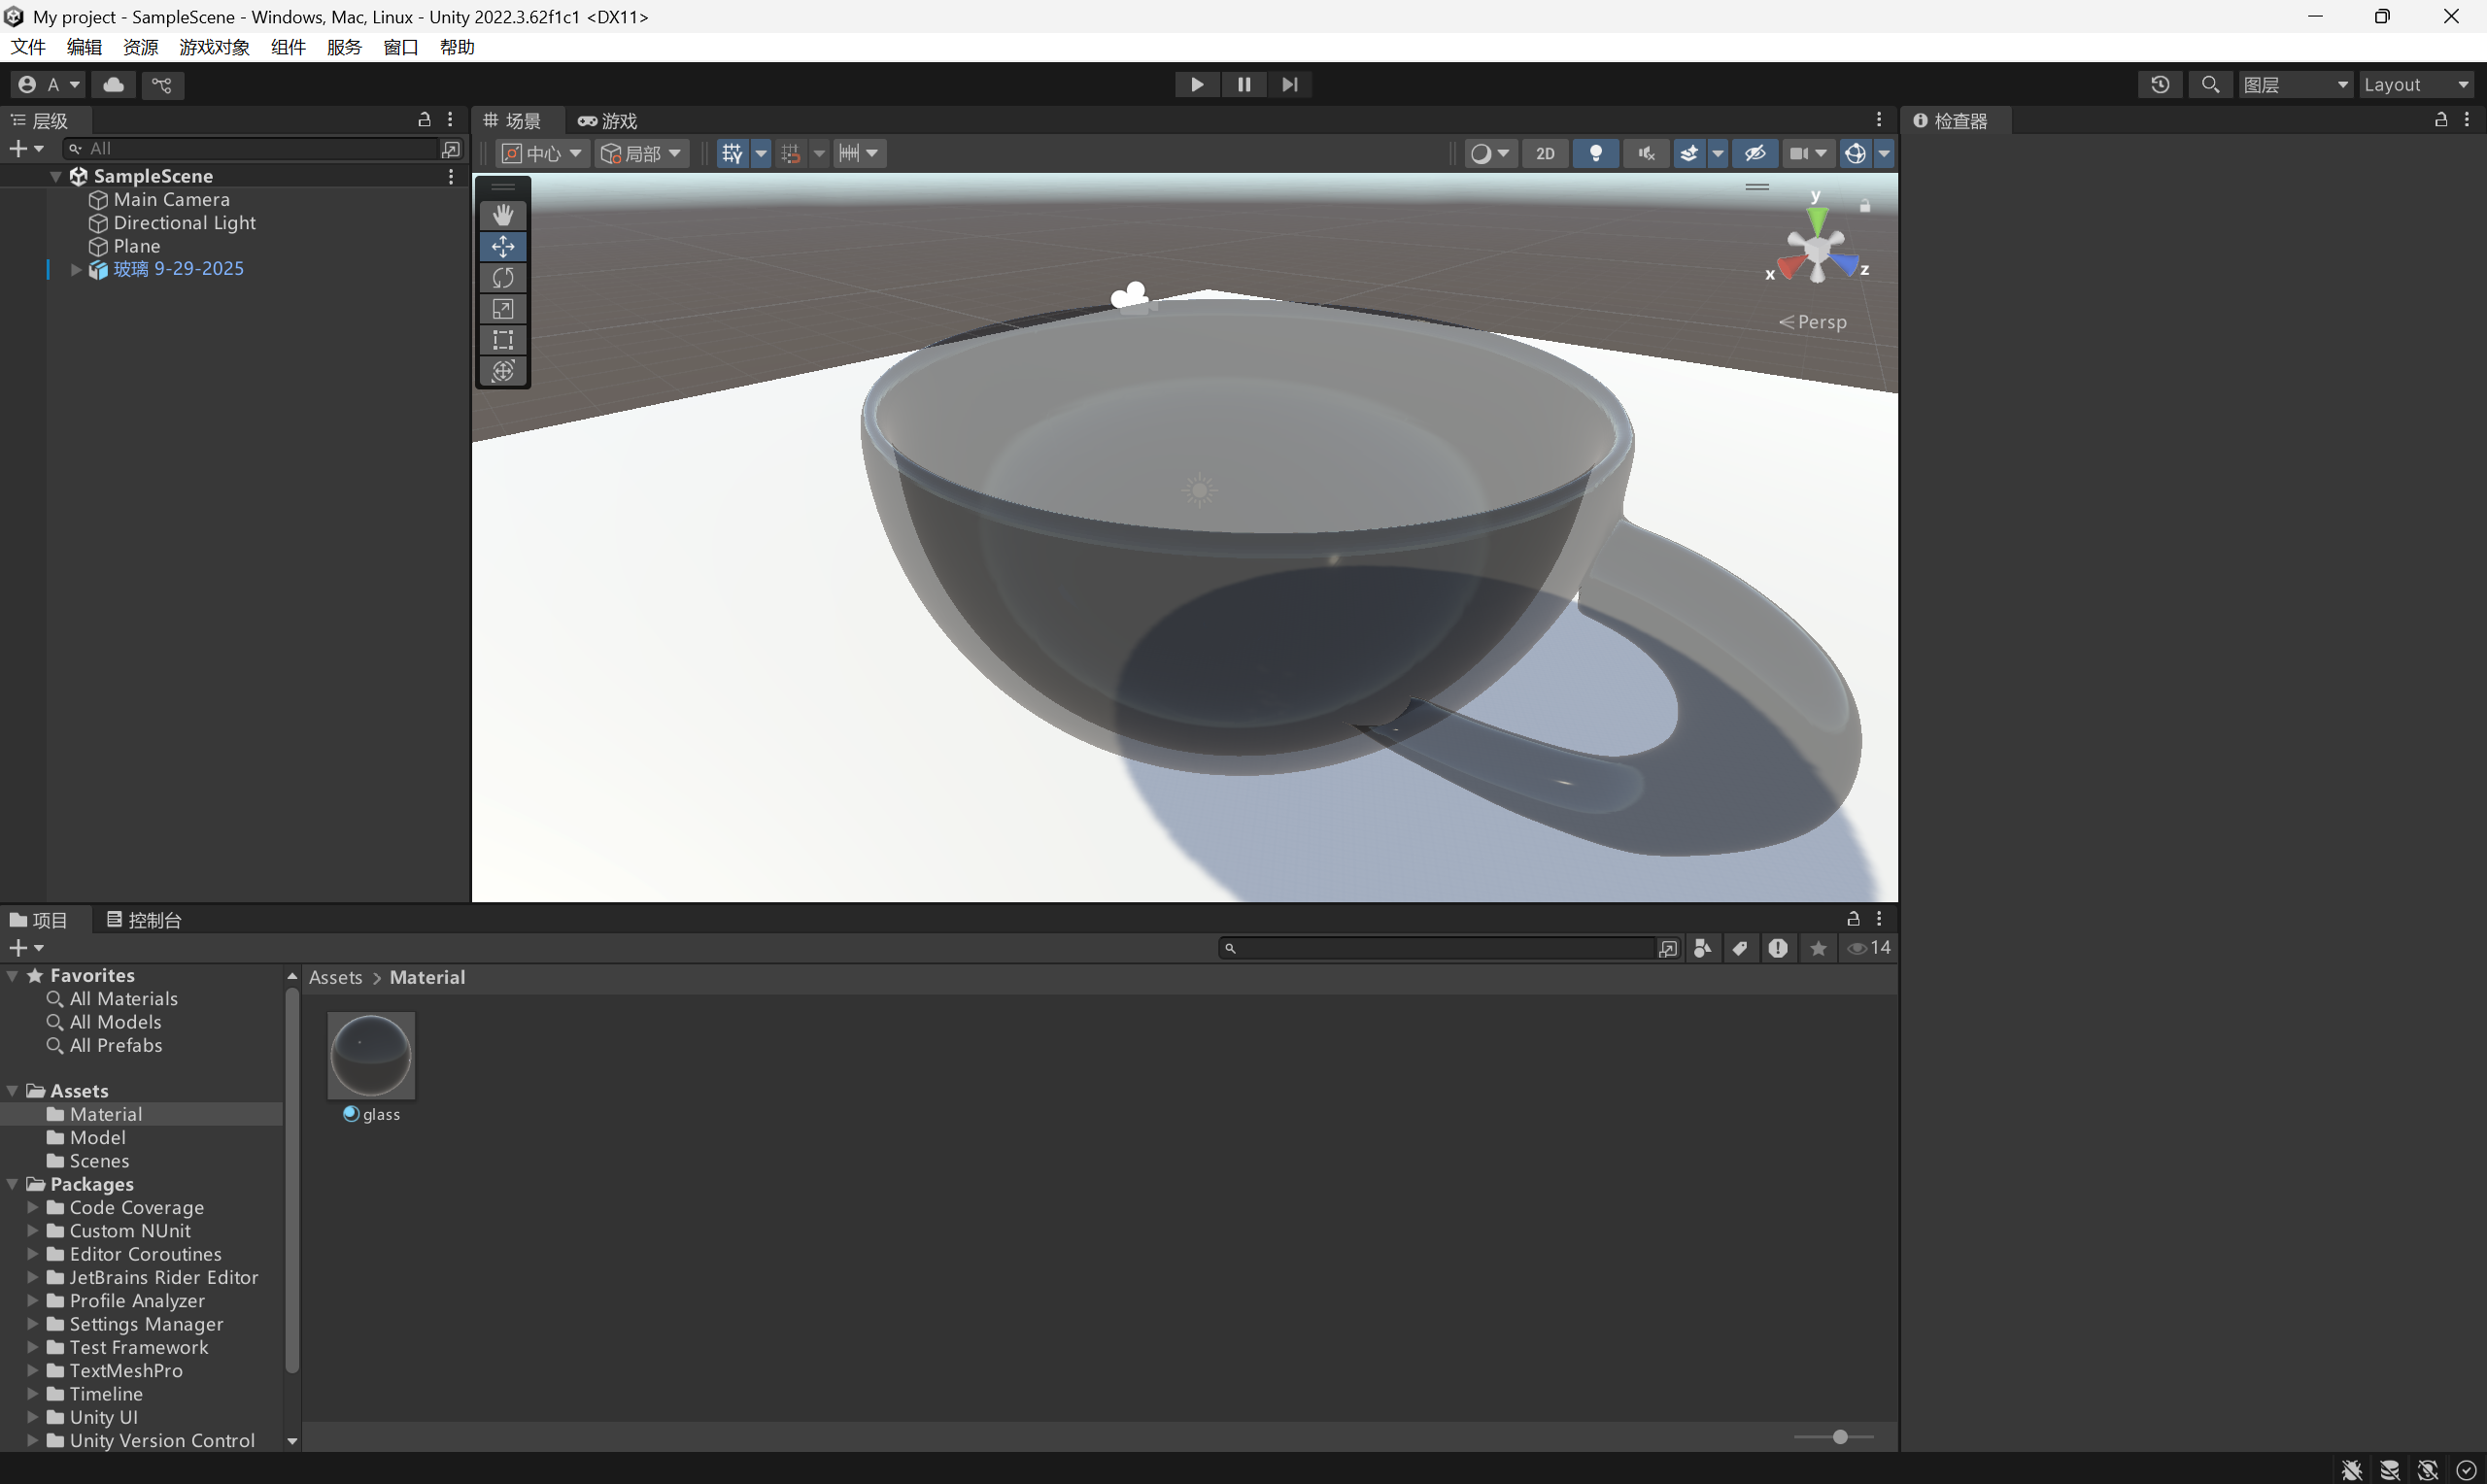The height and width of the screenshot is (1484, 2487).
Task: Click the Step frame button
Action: [1290, 85]
